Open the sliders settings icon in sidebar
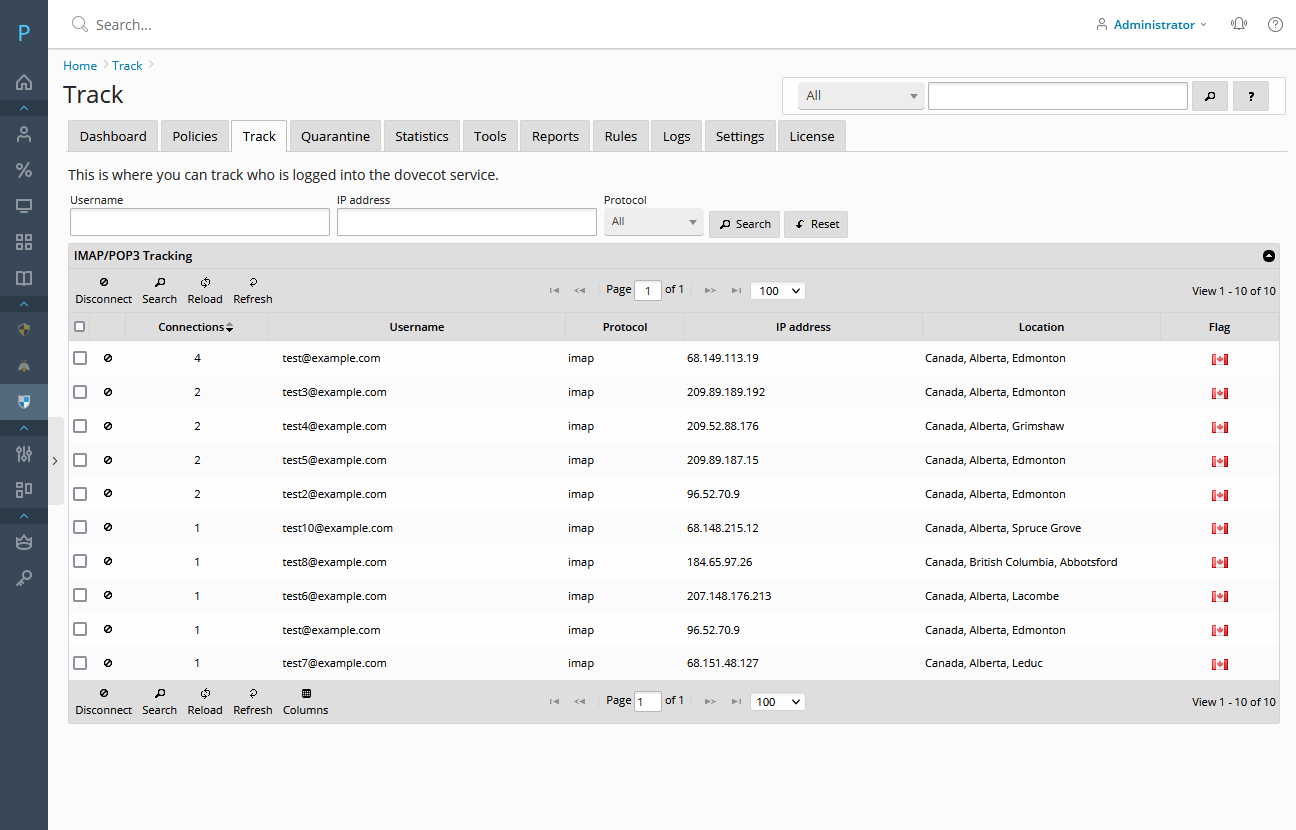The width and height of the screenshot is (1296, 830). (x=24, y=454)
